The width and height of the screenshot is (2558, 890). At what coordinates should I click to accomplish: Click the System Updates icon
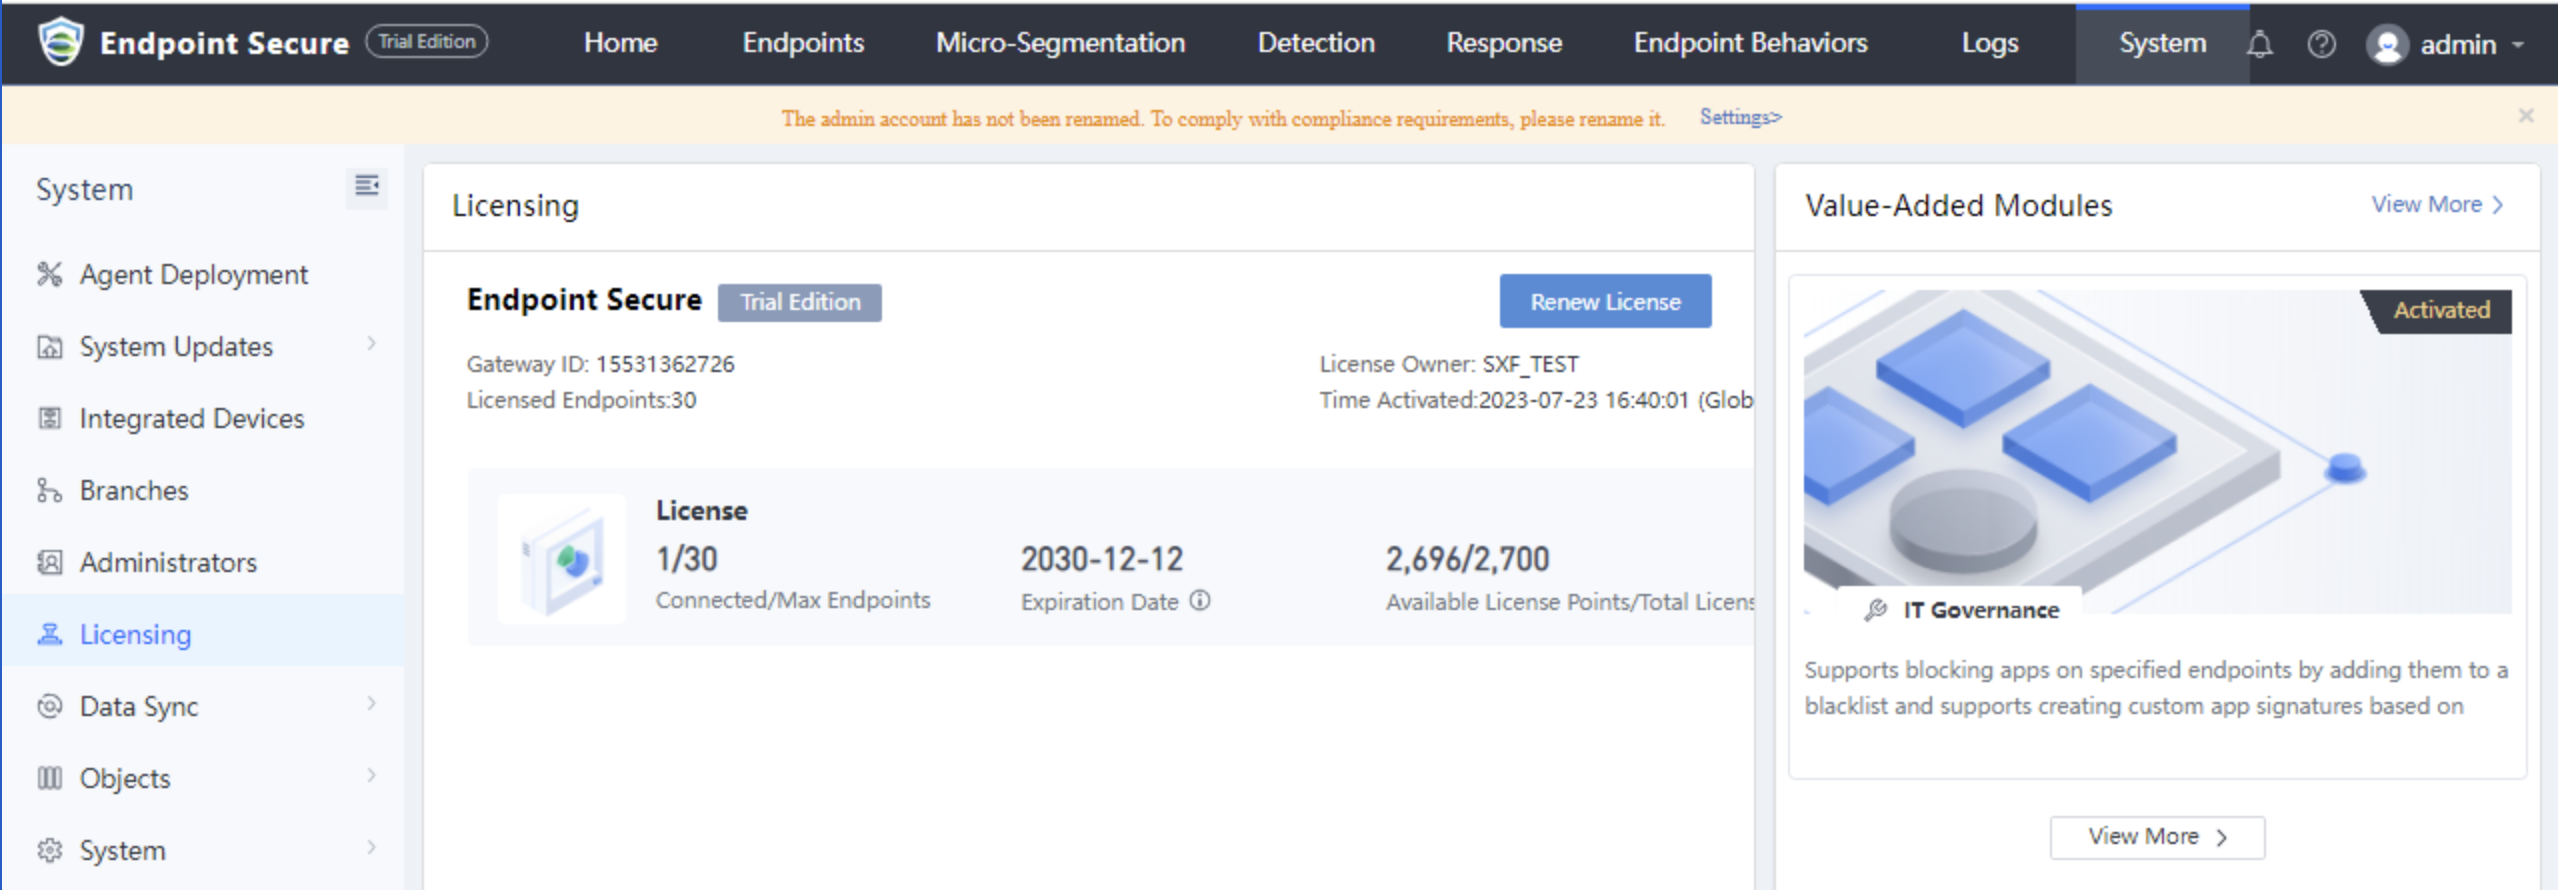pos(50,347)
